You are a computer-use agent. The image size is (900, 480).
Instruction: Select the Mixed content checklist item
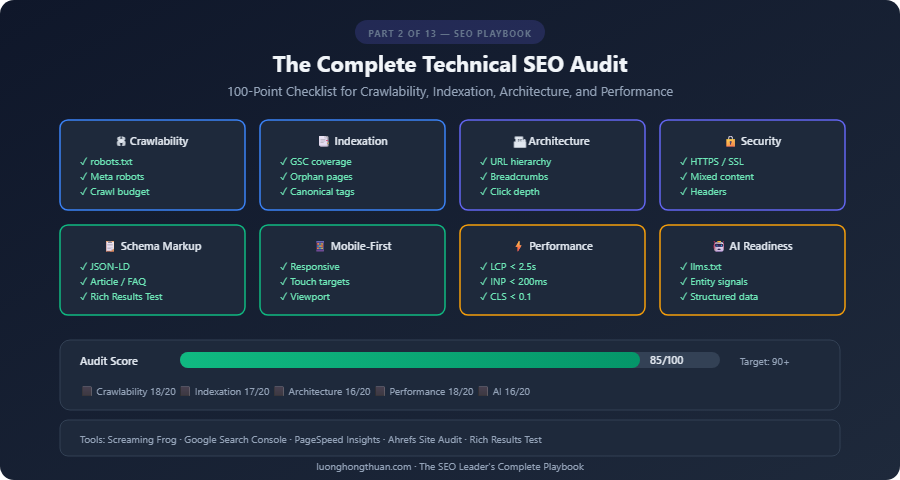(x=717, y=177)
